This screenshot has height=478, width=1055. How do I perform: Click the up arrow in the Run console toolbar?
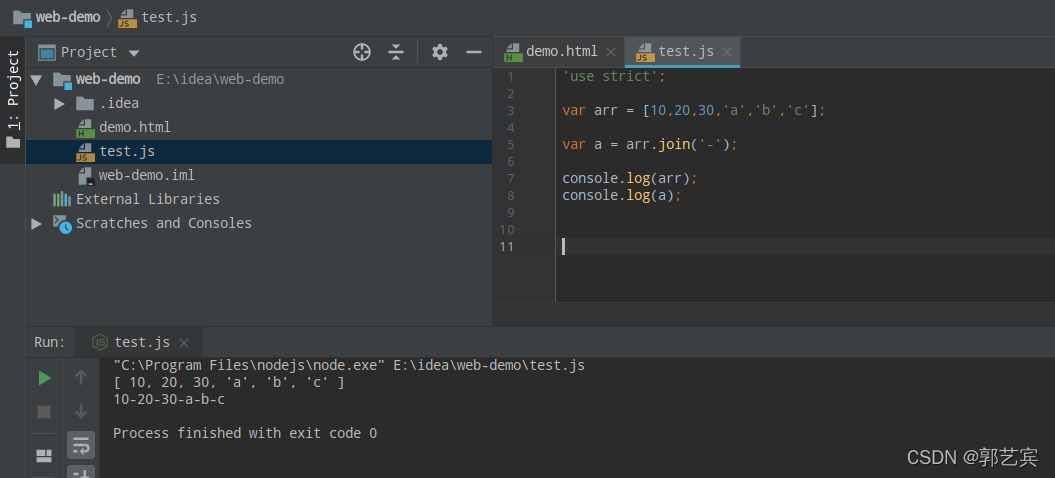click(x=81, y=378)
